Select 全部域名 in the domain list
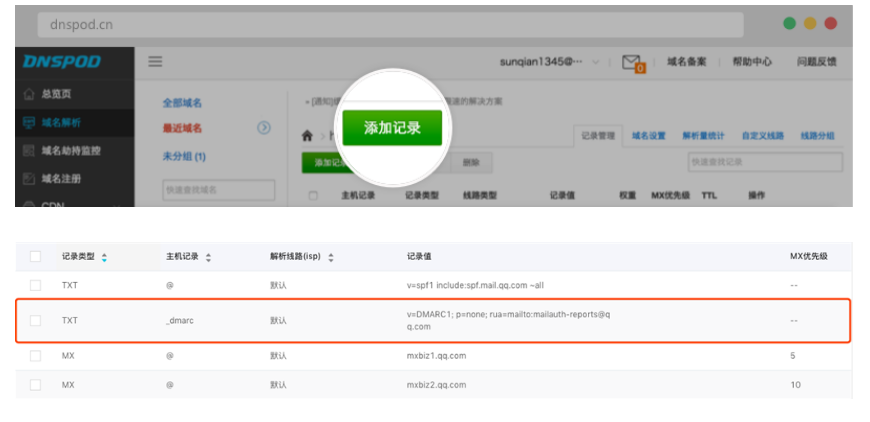 [182, 103]
